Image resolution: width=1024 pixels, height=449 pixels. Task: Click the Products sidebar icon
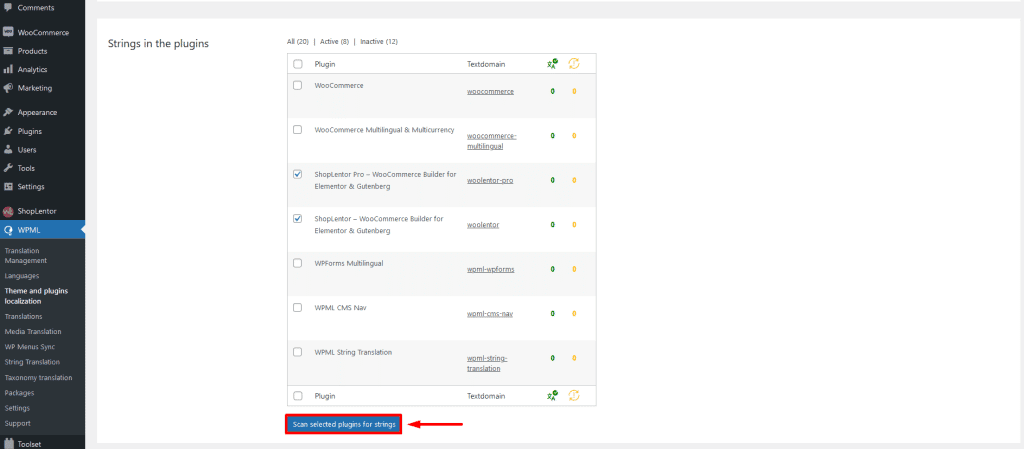point(8,51)
